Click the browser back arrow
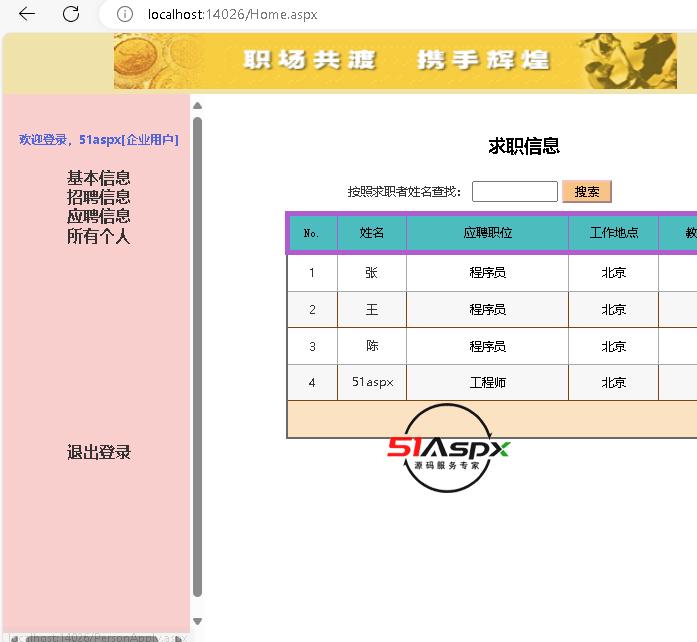Image resolution: width=697 pixels, height=642 pixels. [x=27, y=14]
